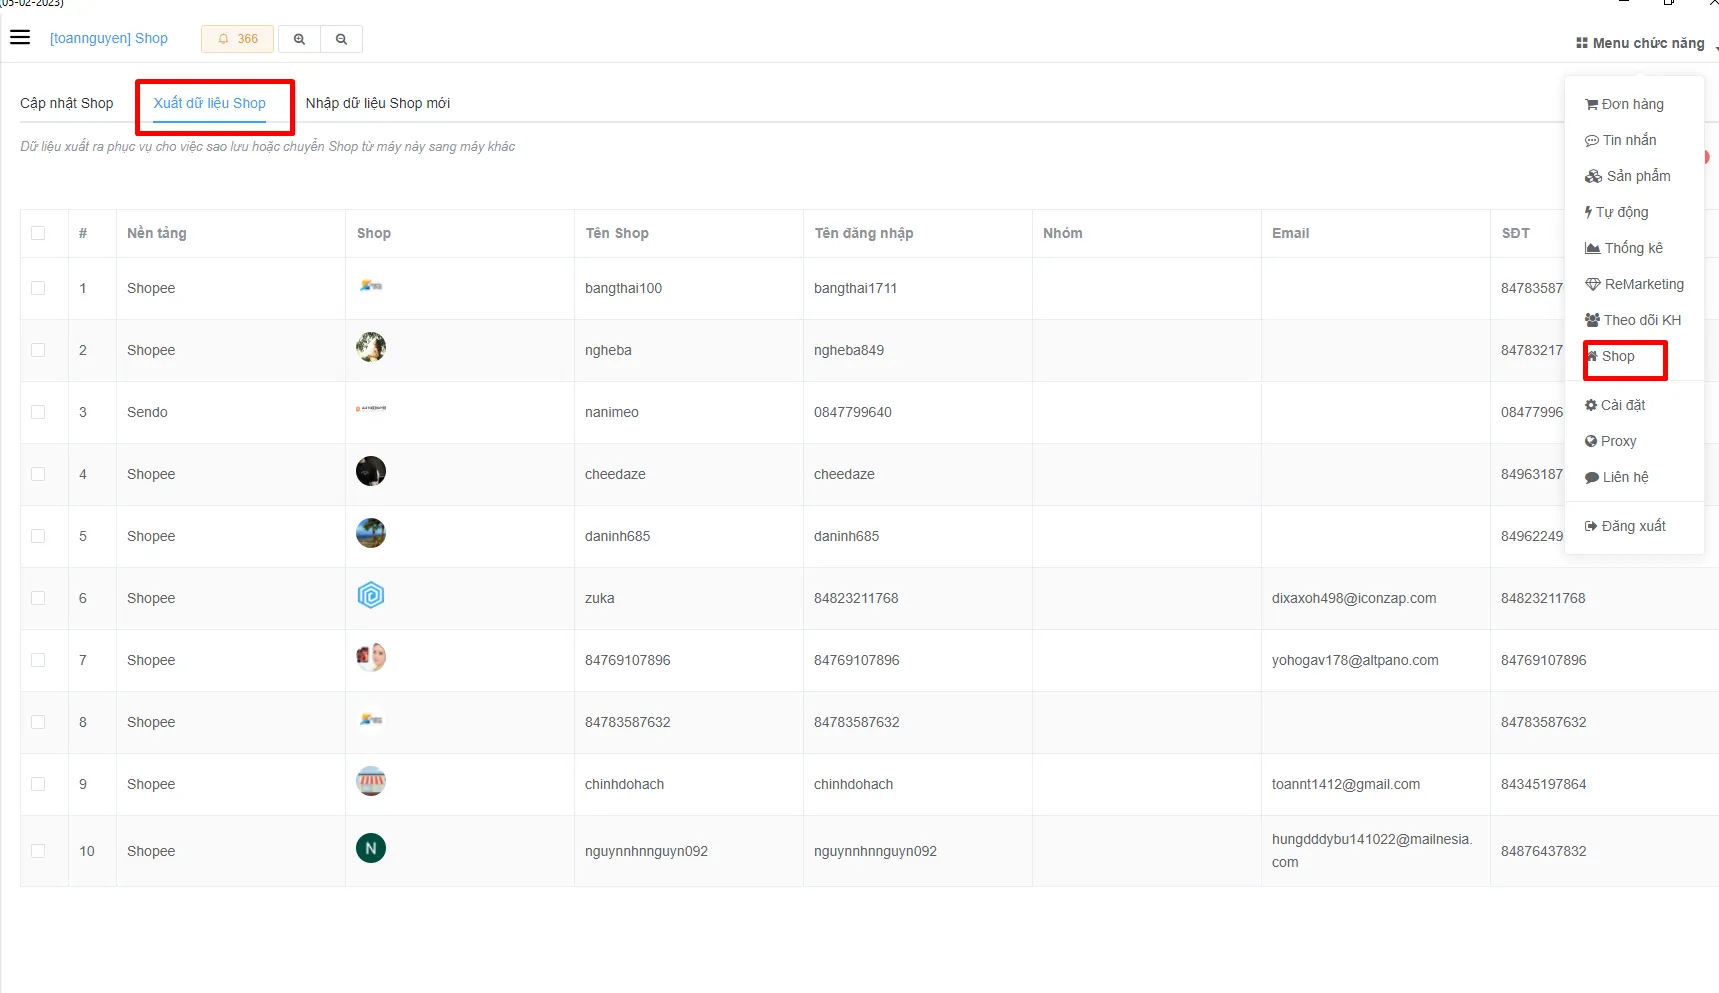This screenshot has height=993, width=1719.
Task: Check the row for daninh685
Action: (x=38, y=536)
